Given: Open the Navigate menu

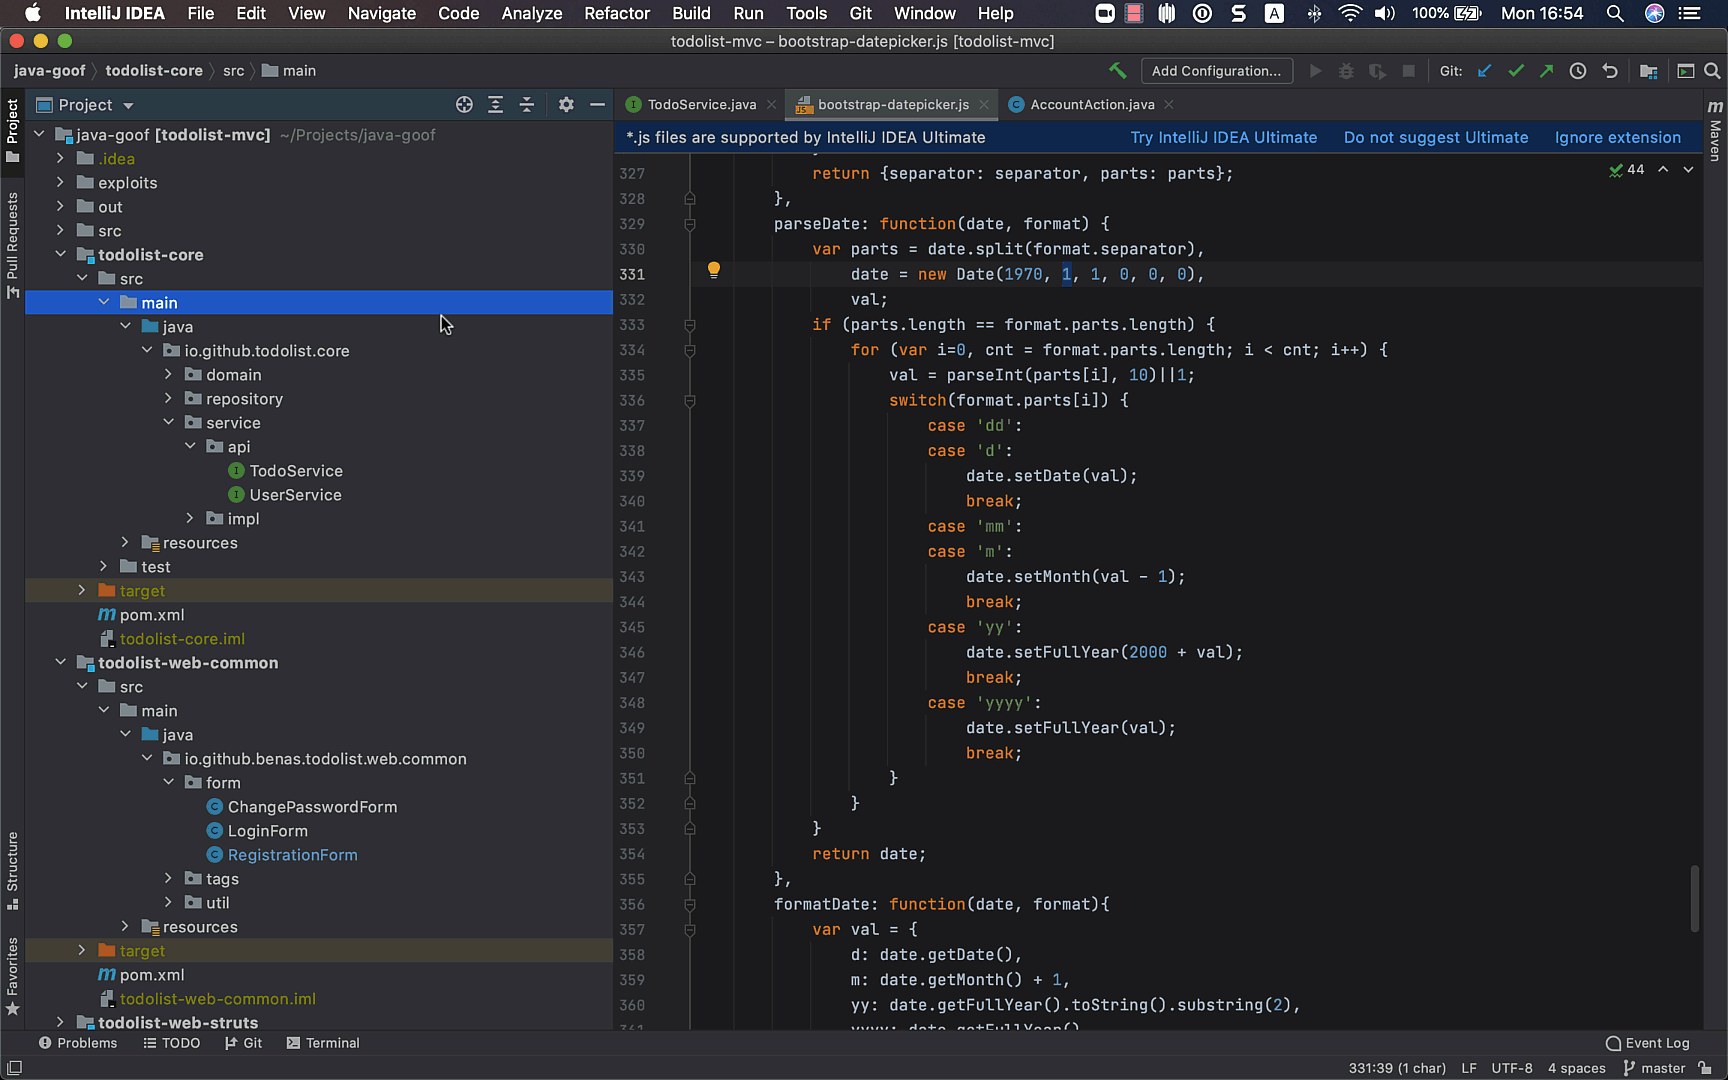Looking at the screenshot, I should 381,13.
